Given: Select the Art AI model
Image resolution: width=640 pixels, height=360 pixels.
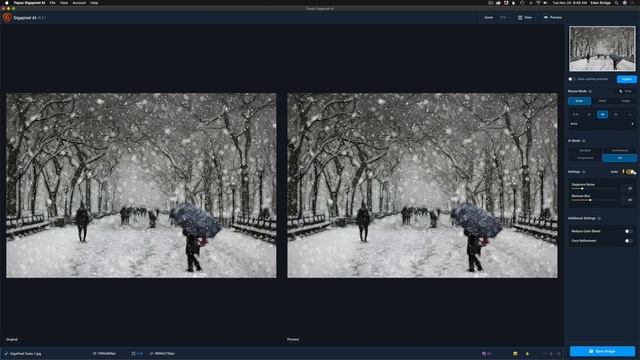Looking at the screenshot, I should (619, 158).
